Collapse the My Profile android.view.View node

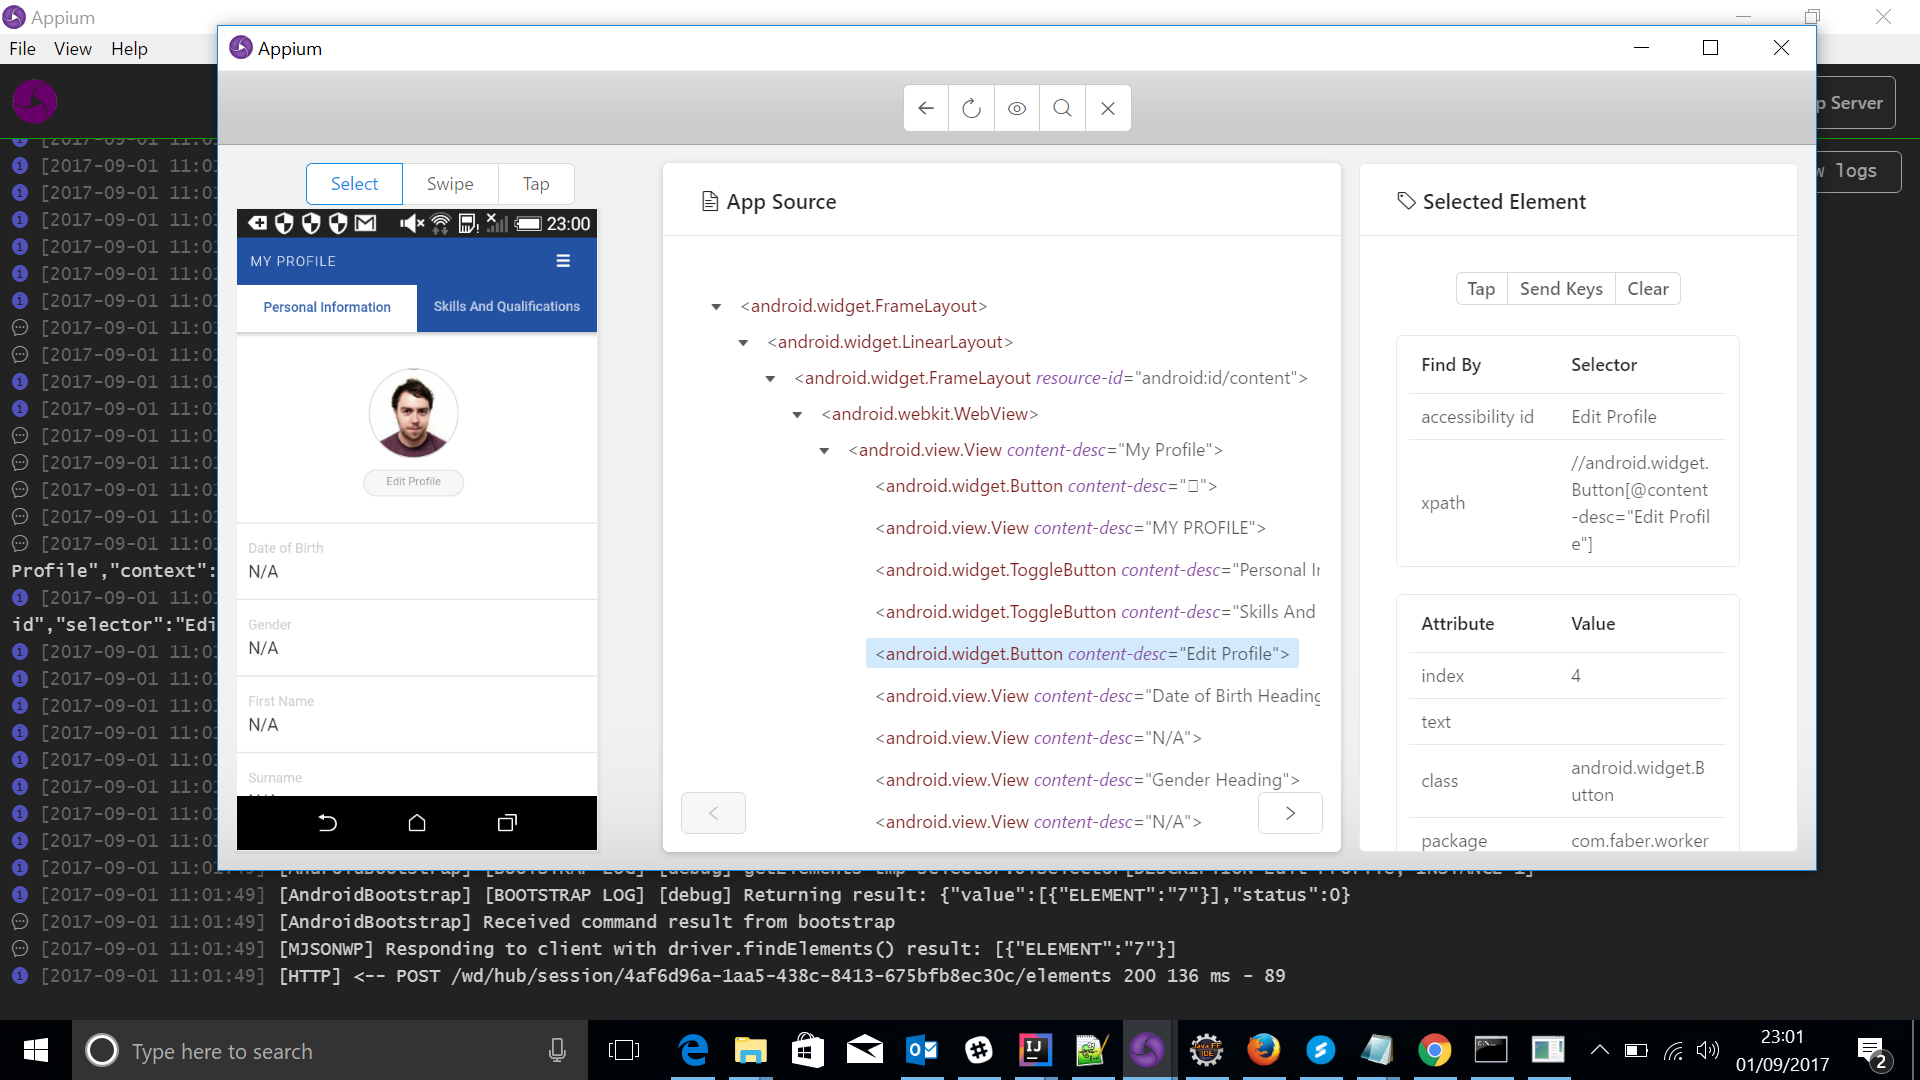tap(824, 451)
